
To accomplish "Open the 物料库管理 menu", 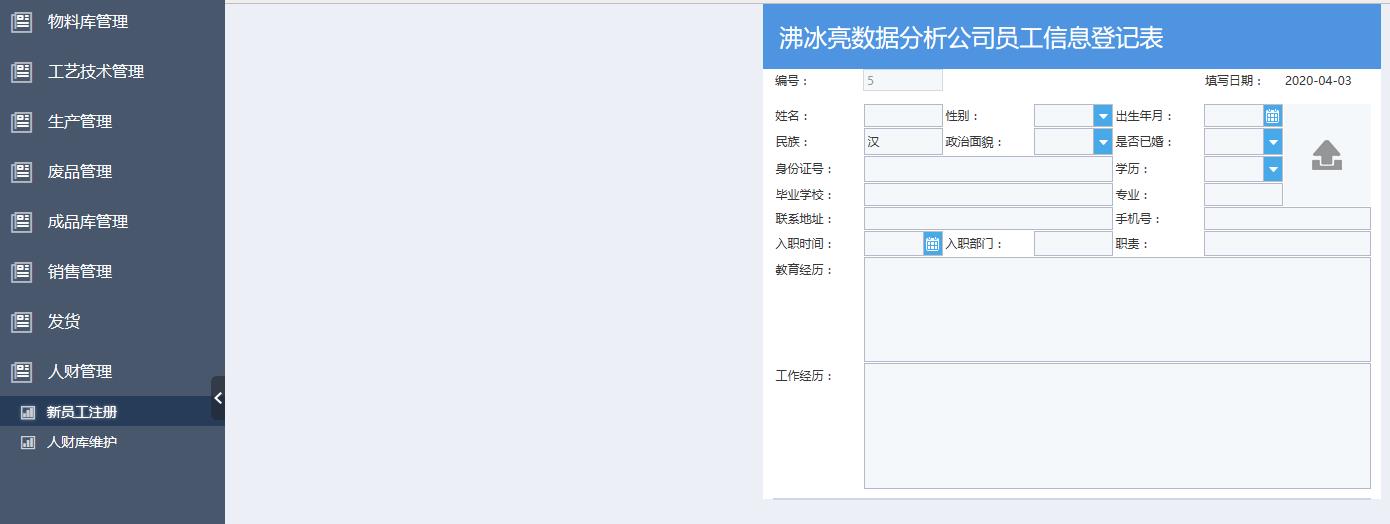I will (112, 22).
